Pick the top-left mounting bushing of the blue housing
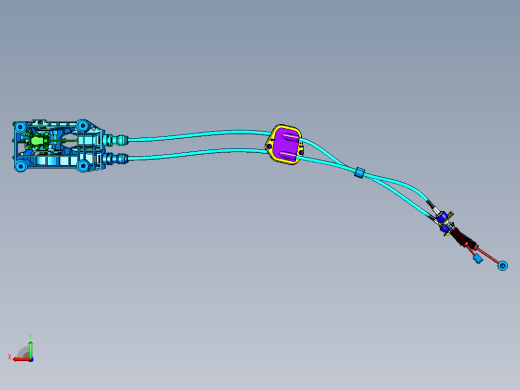Image resolution: width=520 pixels, height=390 pixels. [20, 127]
